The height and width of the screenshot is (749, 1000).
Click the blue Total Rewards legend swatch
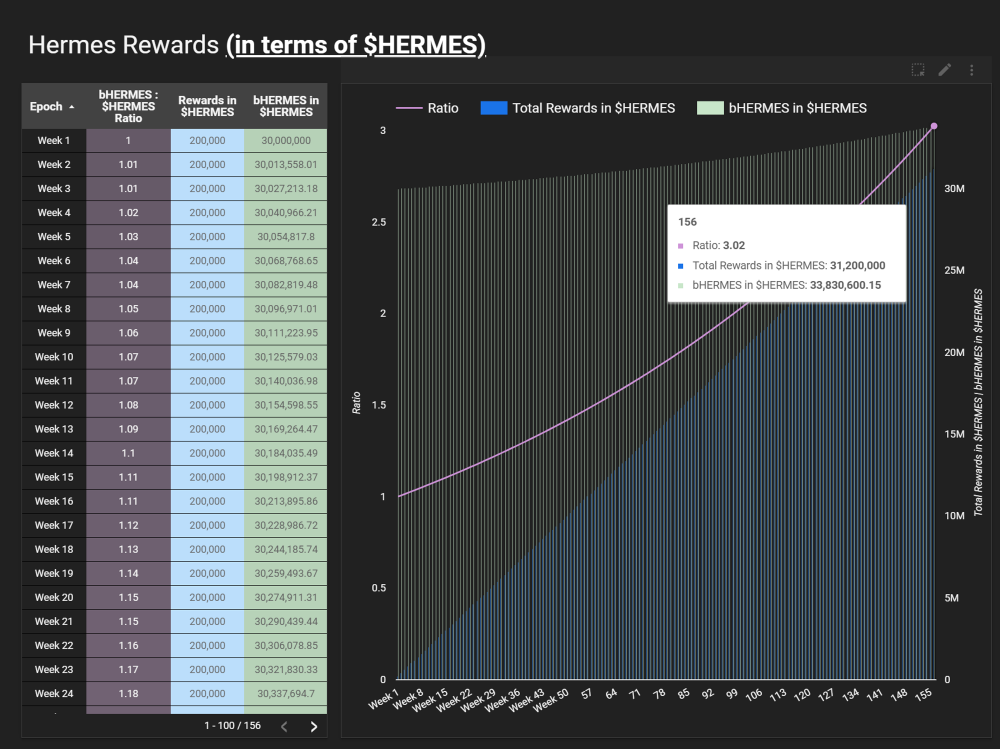tap(494, 108)
